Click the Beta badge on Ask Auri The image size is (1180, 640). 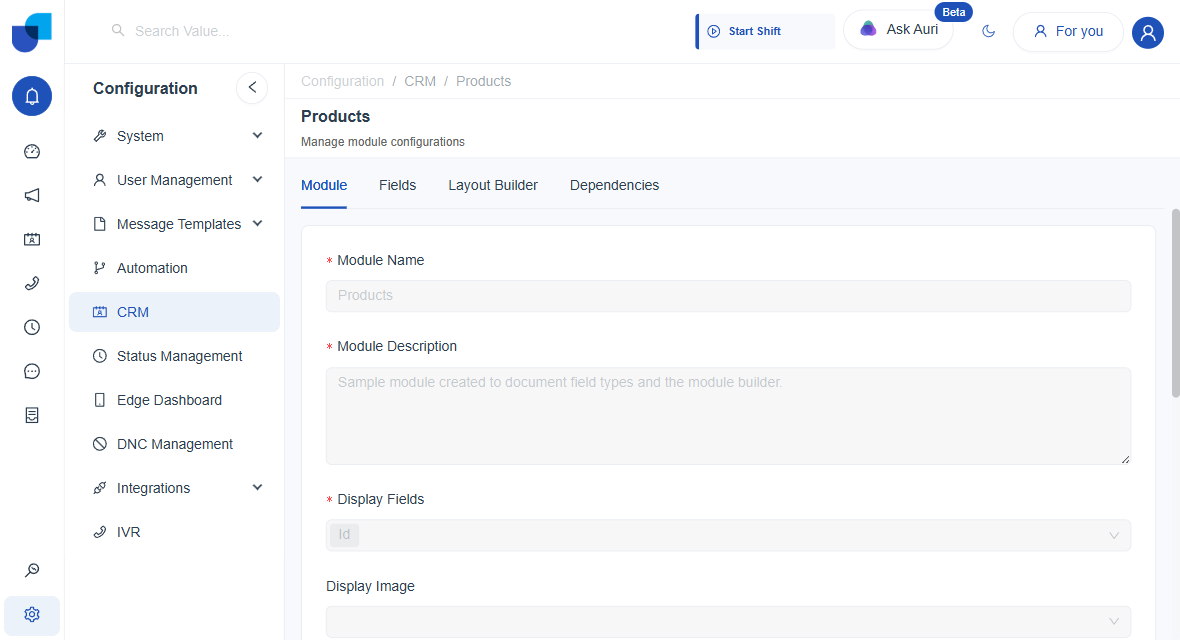click(x=953, y=12)
